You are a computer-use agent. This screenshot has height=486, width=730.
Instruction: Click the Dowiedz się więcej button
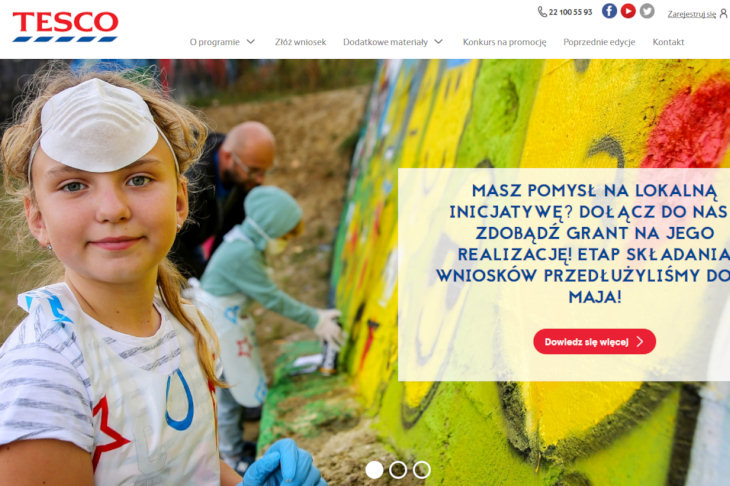tap(595, 342)
